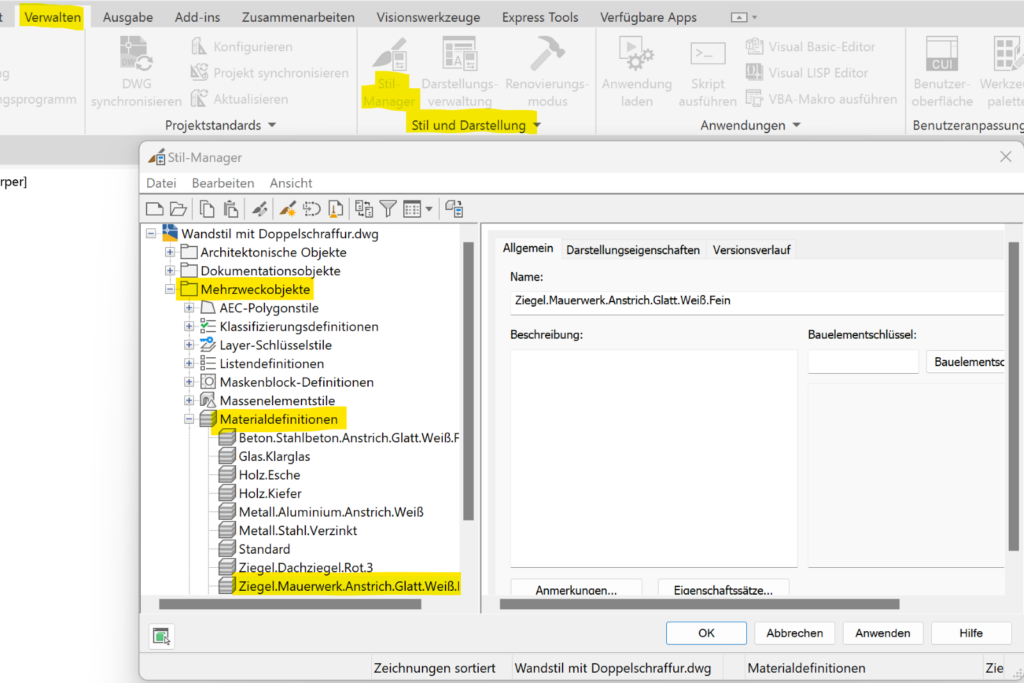Screen dimensions: 1024x683
Task: Click the Anwenden button
Action: (x=882, y=633)
